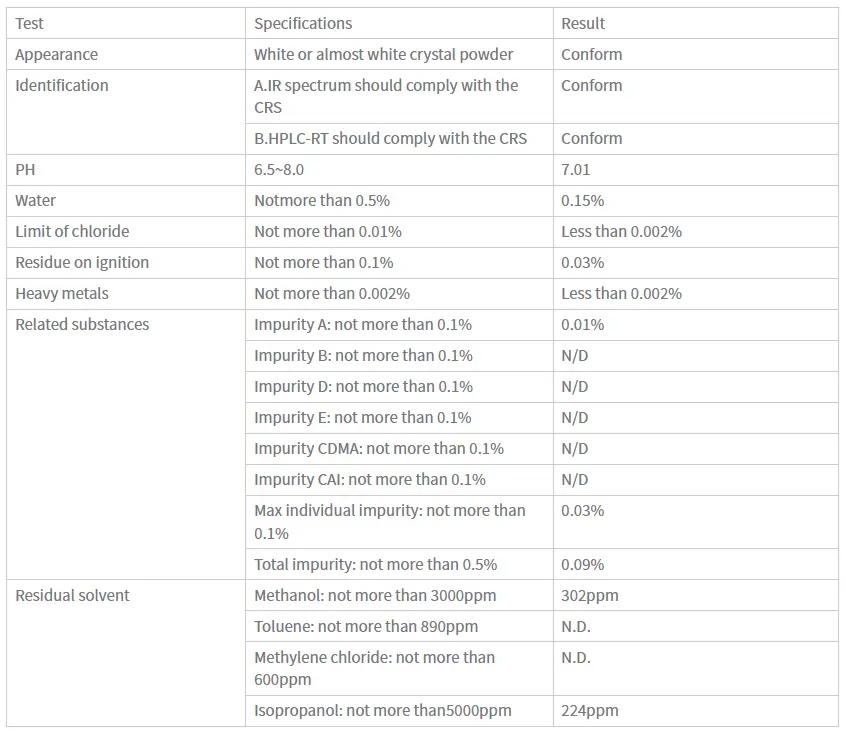The width and height of the screenshot is (846, 735).
Task: Select the 'Related substances' row label
Action: [82, 324]
